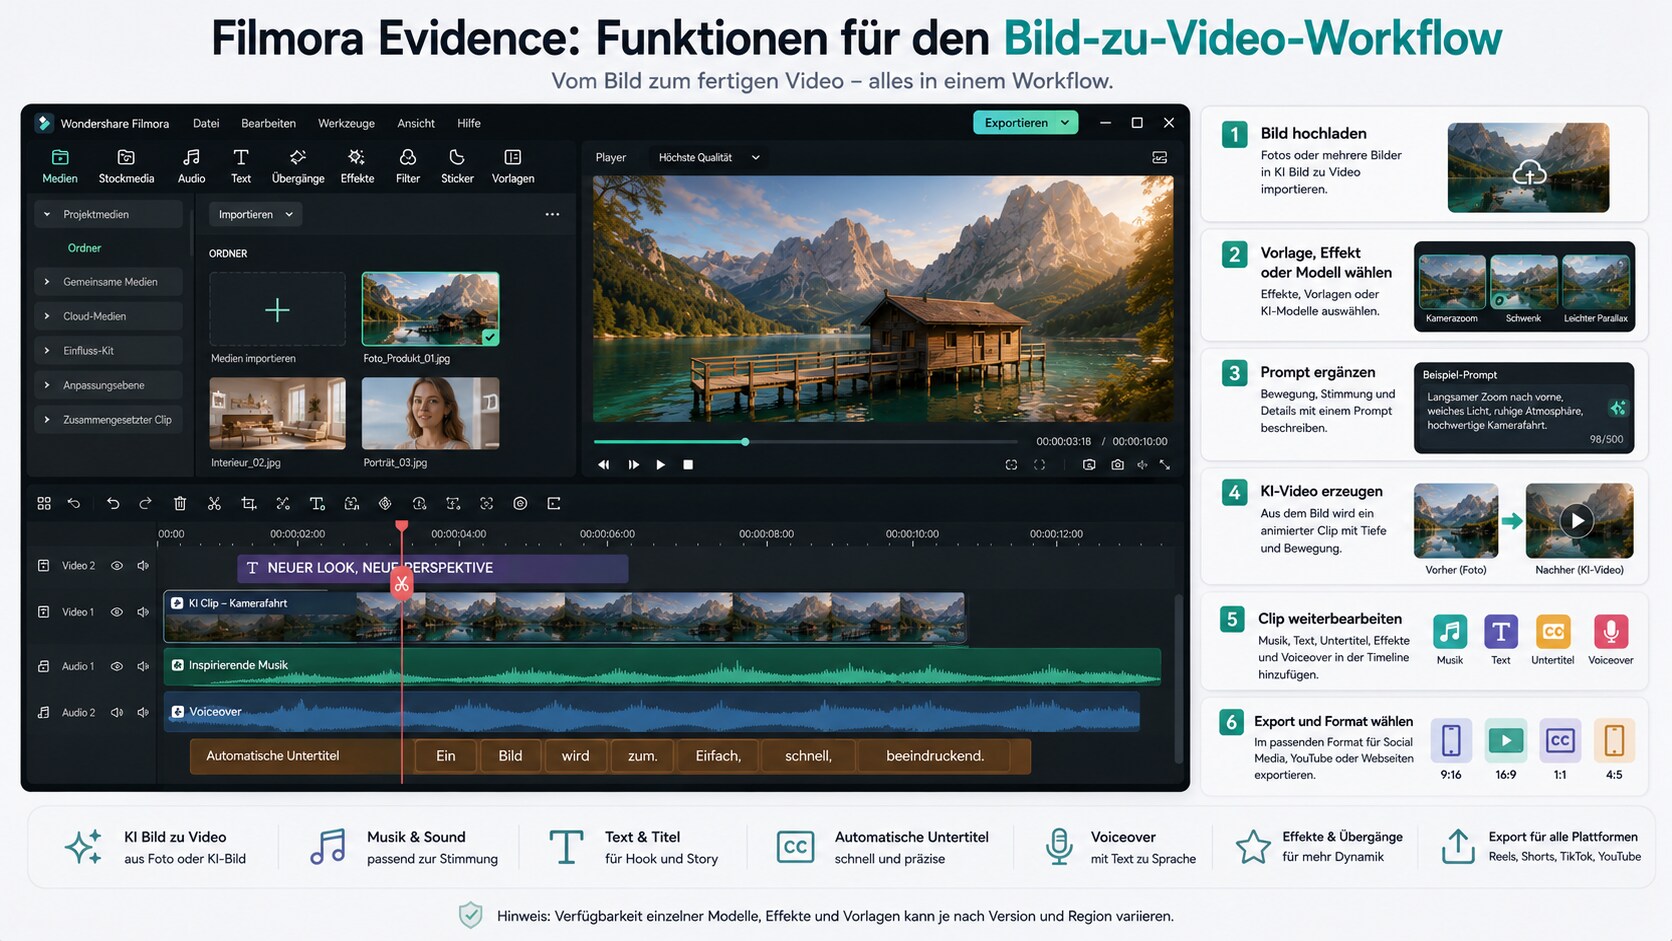Select the Foto_Produkt_01.jpg thumbnail
Screen dimensions: 1672x941
point(430,309)
